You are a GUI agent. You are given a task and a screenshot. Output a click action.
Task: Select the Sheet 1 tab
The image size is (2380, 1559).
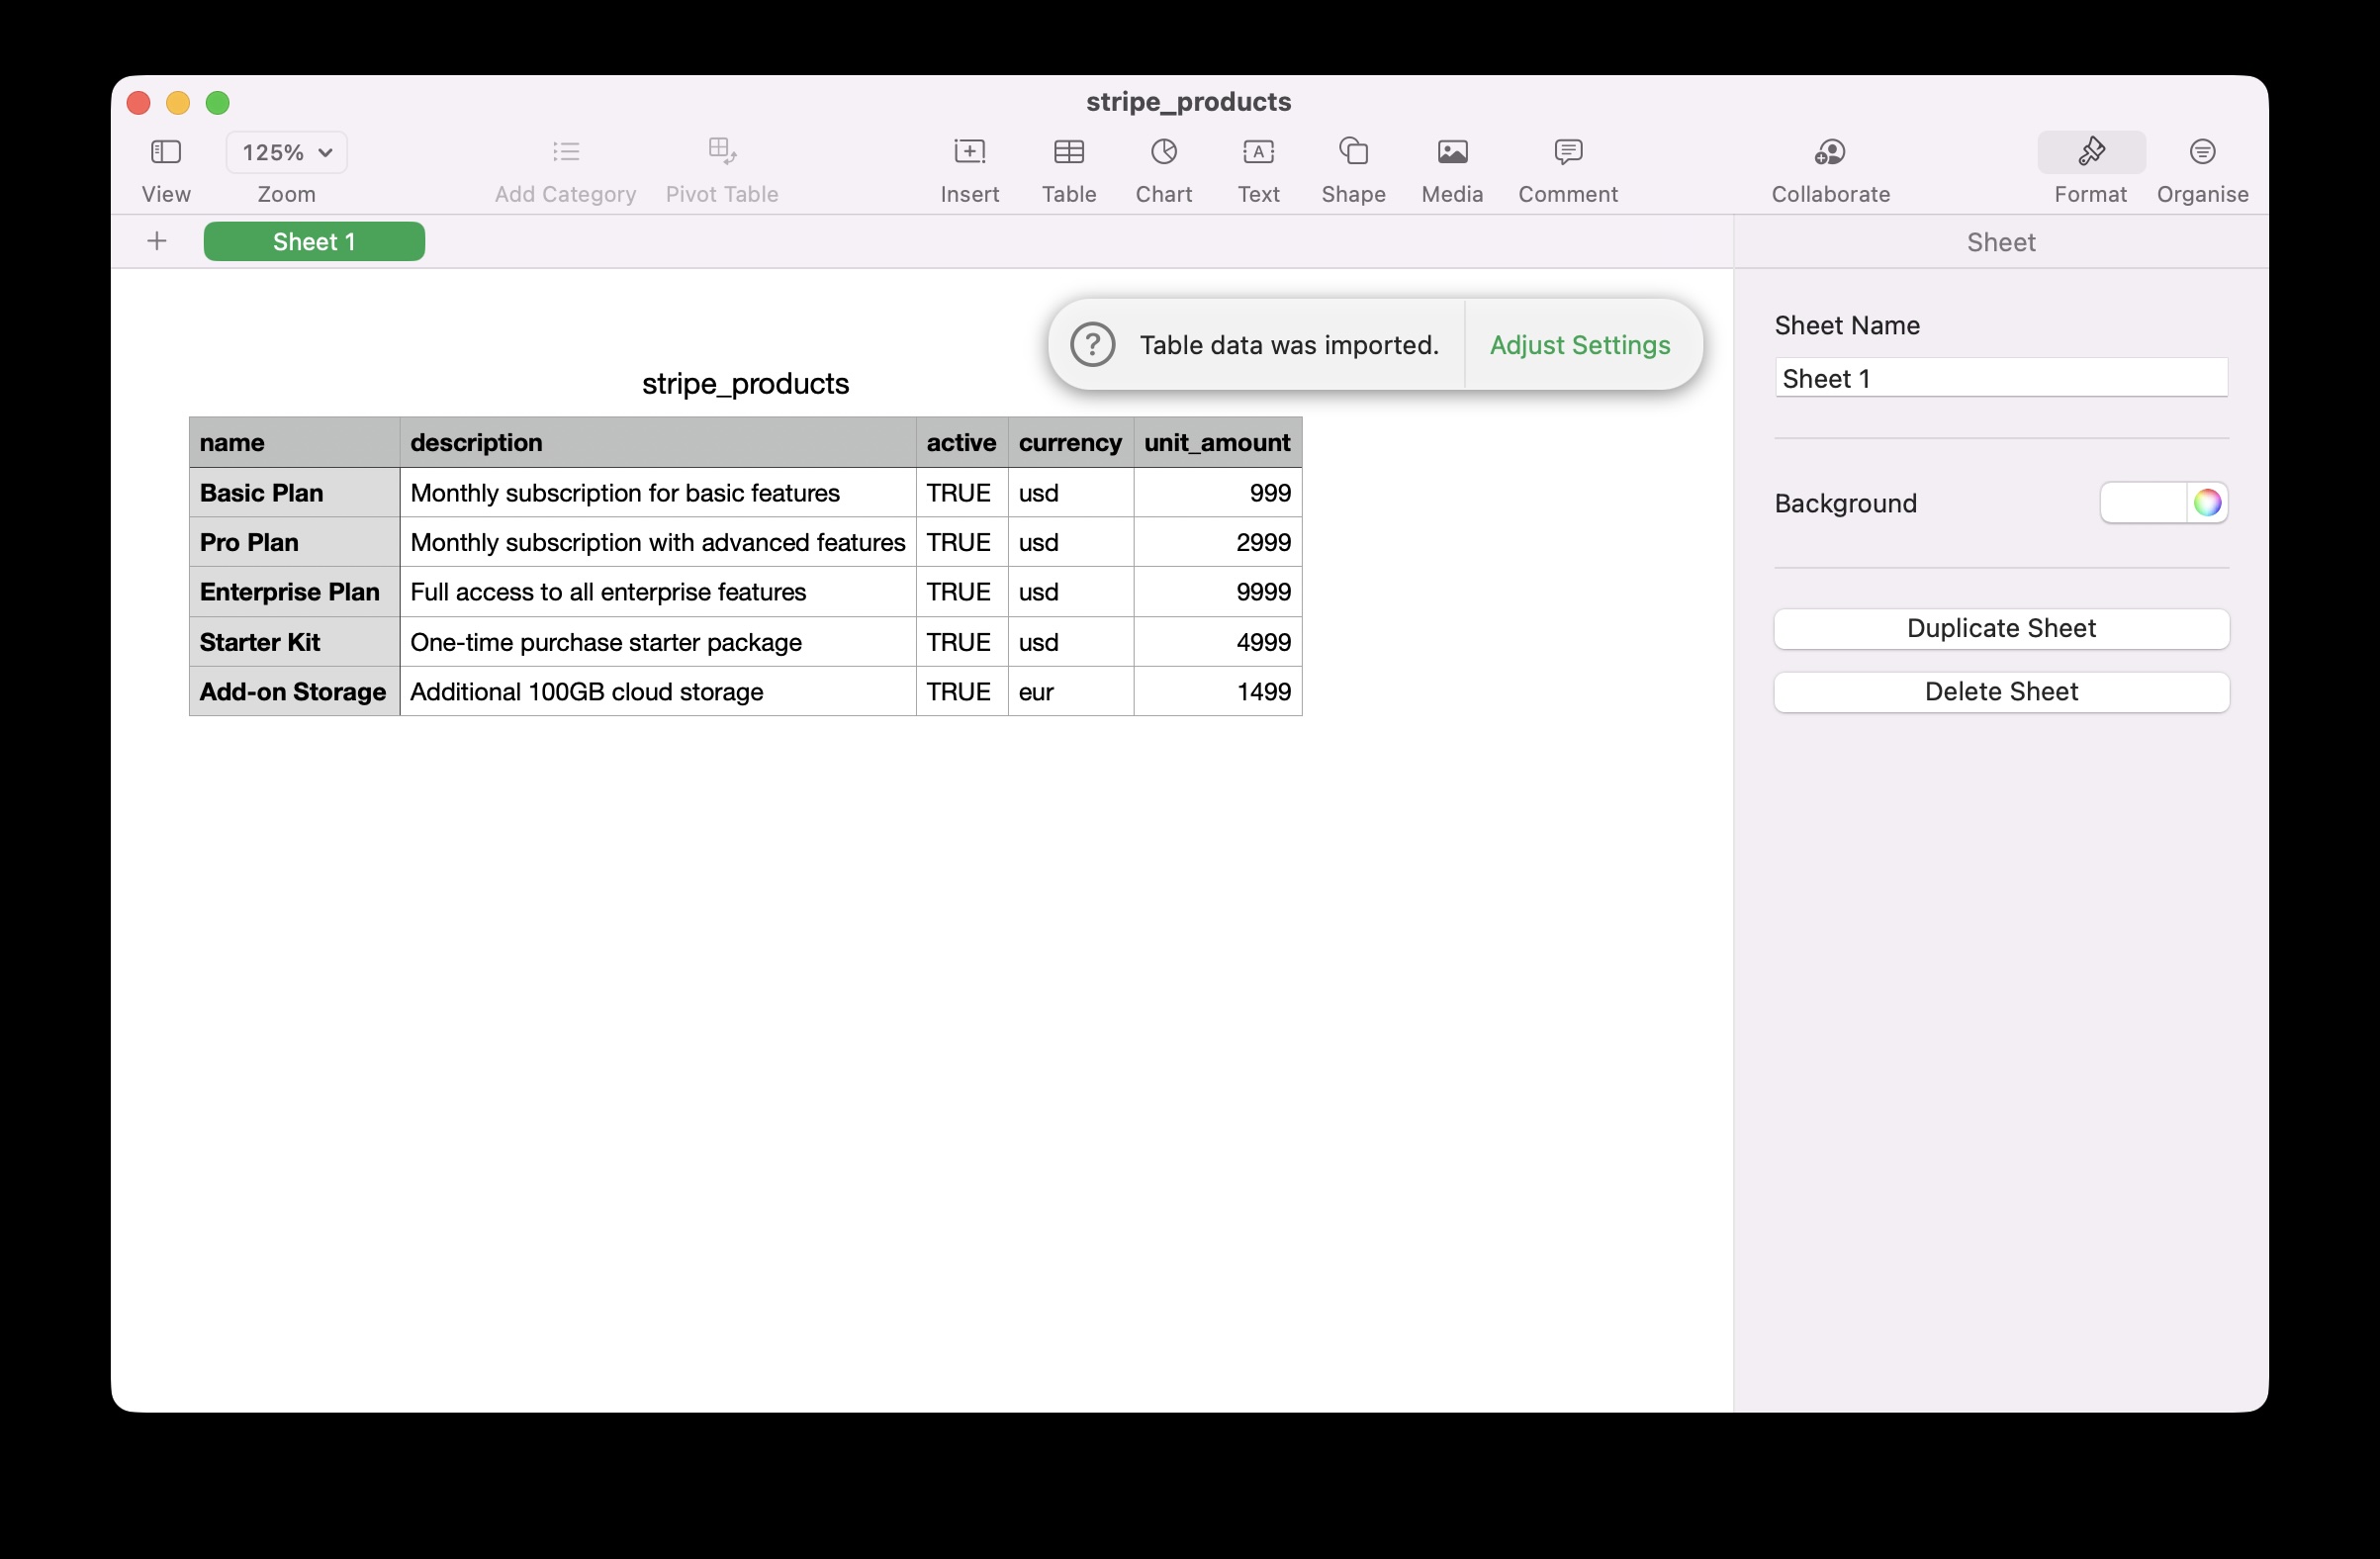tap(313, 241)
